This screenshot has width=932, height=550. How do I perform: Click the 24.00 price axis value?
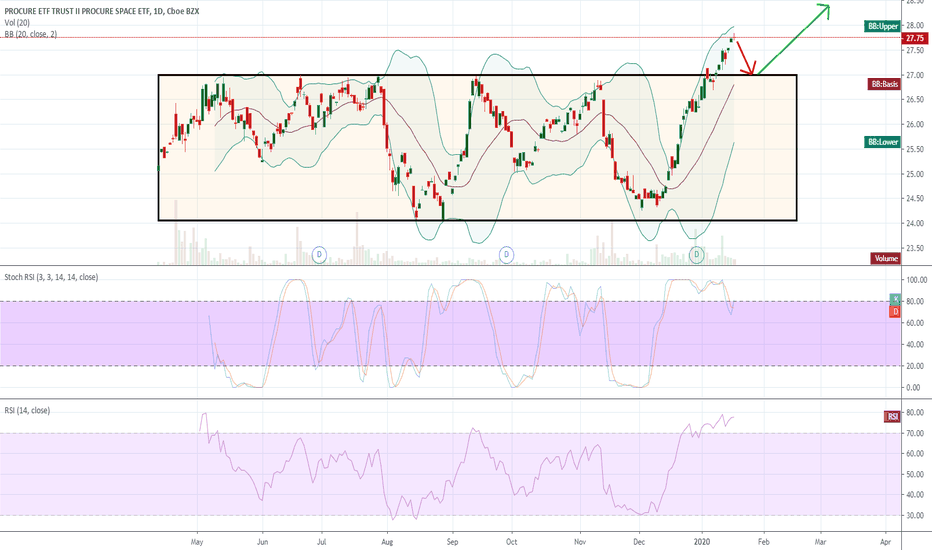coord(915,224)
